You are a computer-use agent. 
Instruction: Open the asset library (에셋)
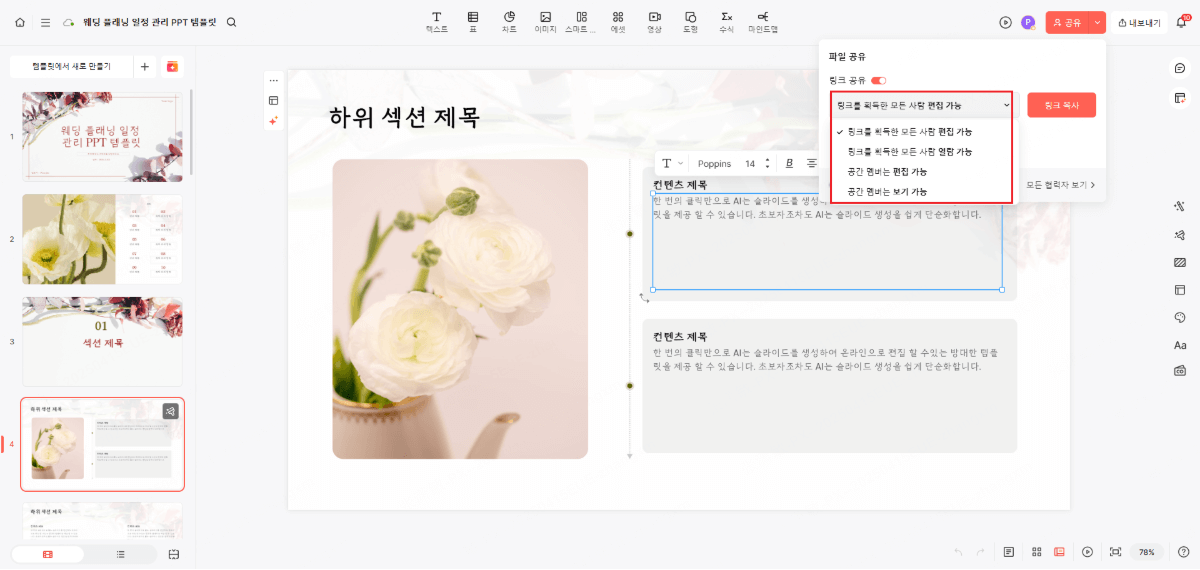click(x=618, y=22)
